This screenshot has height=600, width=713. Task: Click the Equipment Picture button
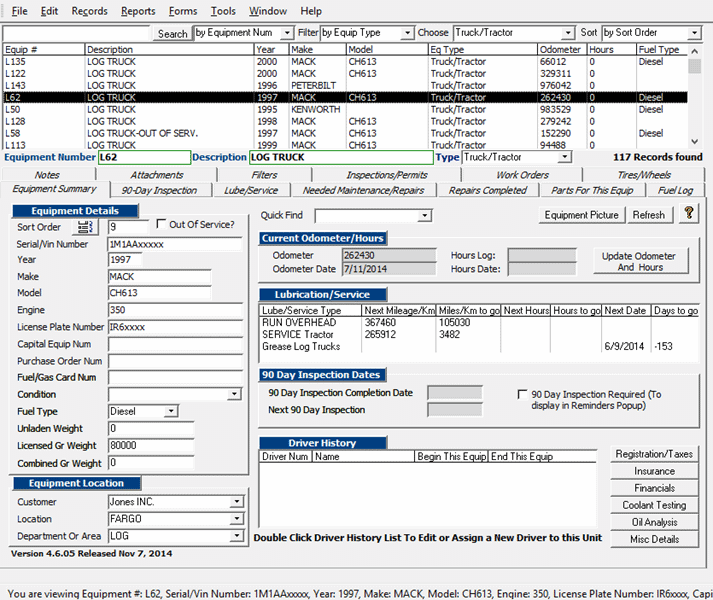coord(582,215)
